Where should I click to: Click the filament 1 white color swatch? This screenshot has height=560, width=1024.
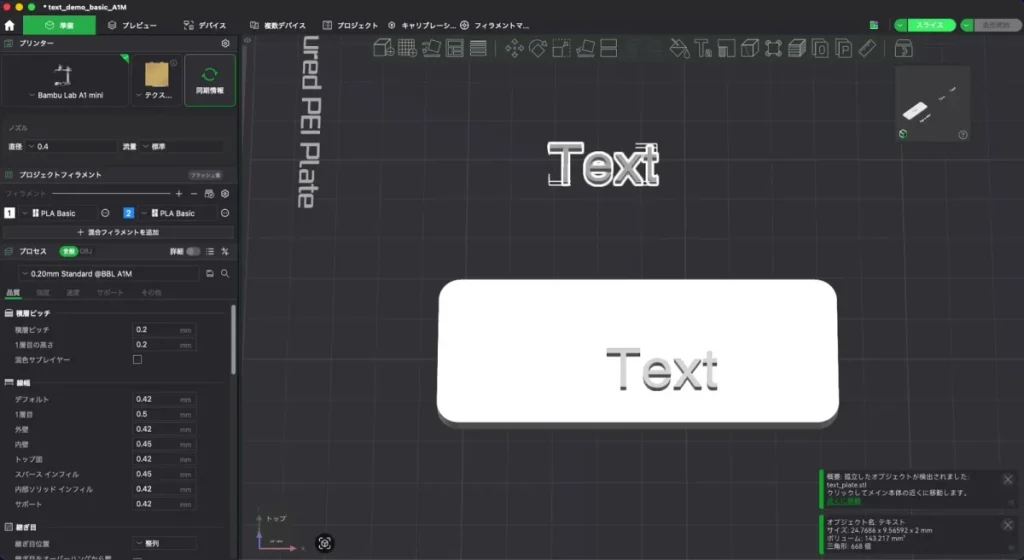tap(9, 213)
